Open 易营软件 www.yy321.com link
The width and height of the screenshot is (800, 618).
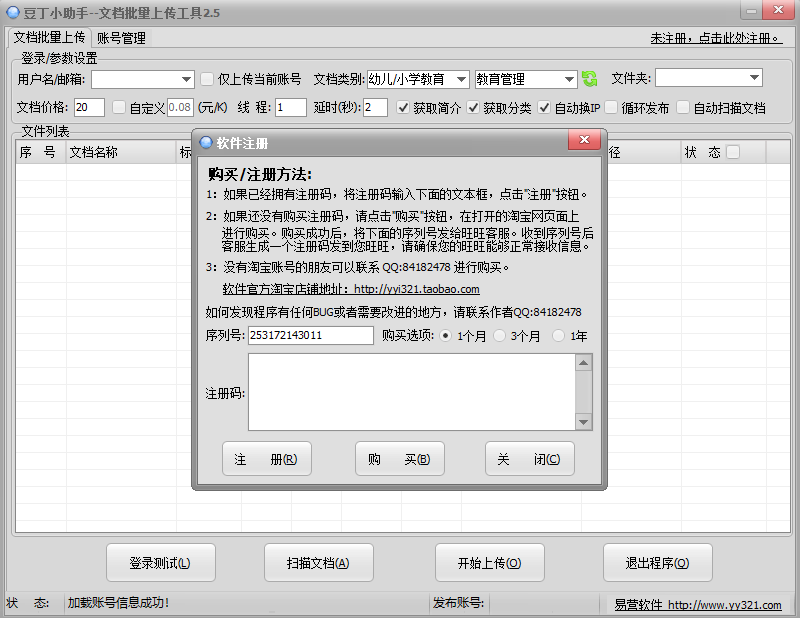[x=697, y=605]
